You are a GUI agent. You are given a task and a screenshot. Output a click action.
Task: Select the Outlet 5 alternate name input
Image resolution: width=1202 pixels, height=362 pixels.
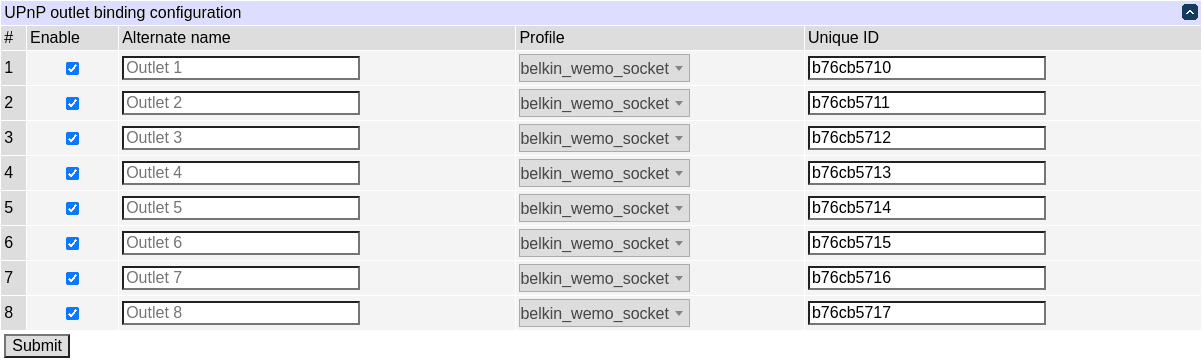tap(241, 208)
